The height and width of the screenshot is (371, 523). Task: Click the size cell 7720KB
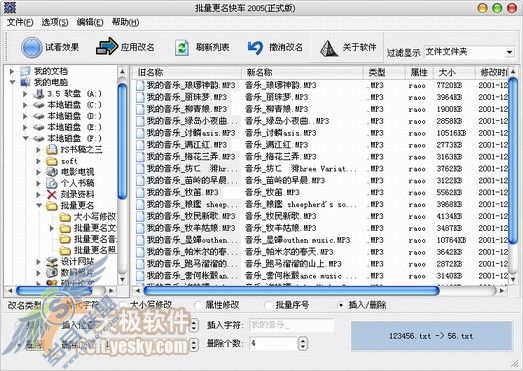[x=449, y=85]
